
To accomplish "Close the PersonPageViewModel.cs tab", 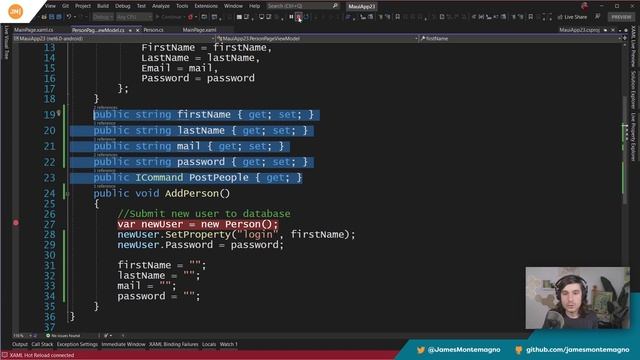I will coord(138,30).
